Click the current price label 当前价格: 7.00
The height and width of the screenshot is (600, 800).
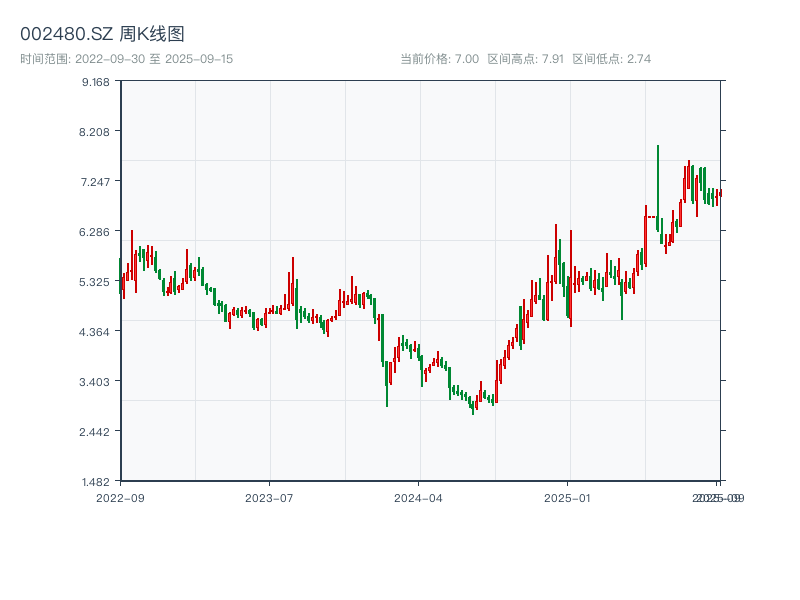pos(439,59)
